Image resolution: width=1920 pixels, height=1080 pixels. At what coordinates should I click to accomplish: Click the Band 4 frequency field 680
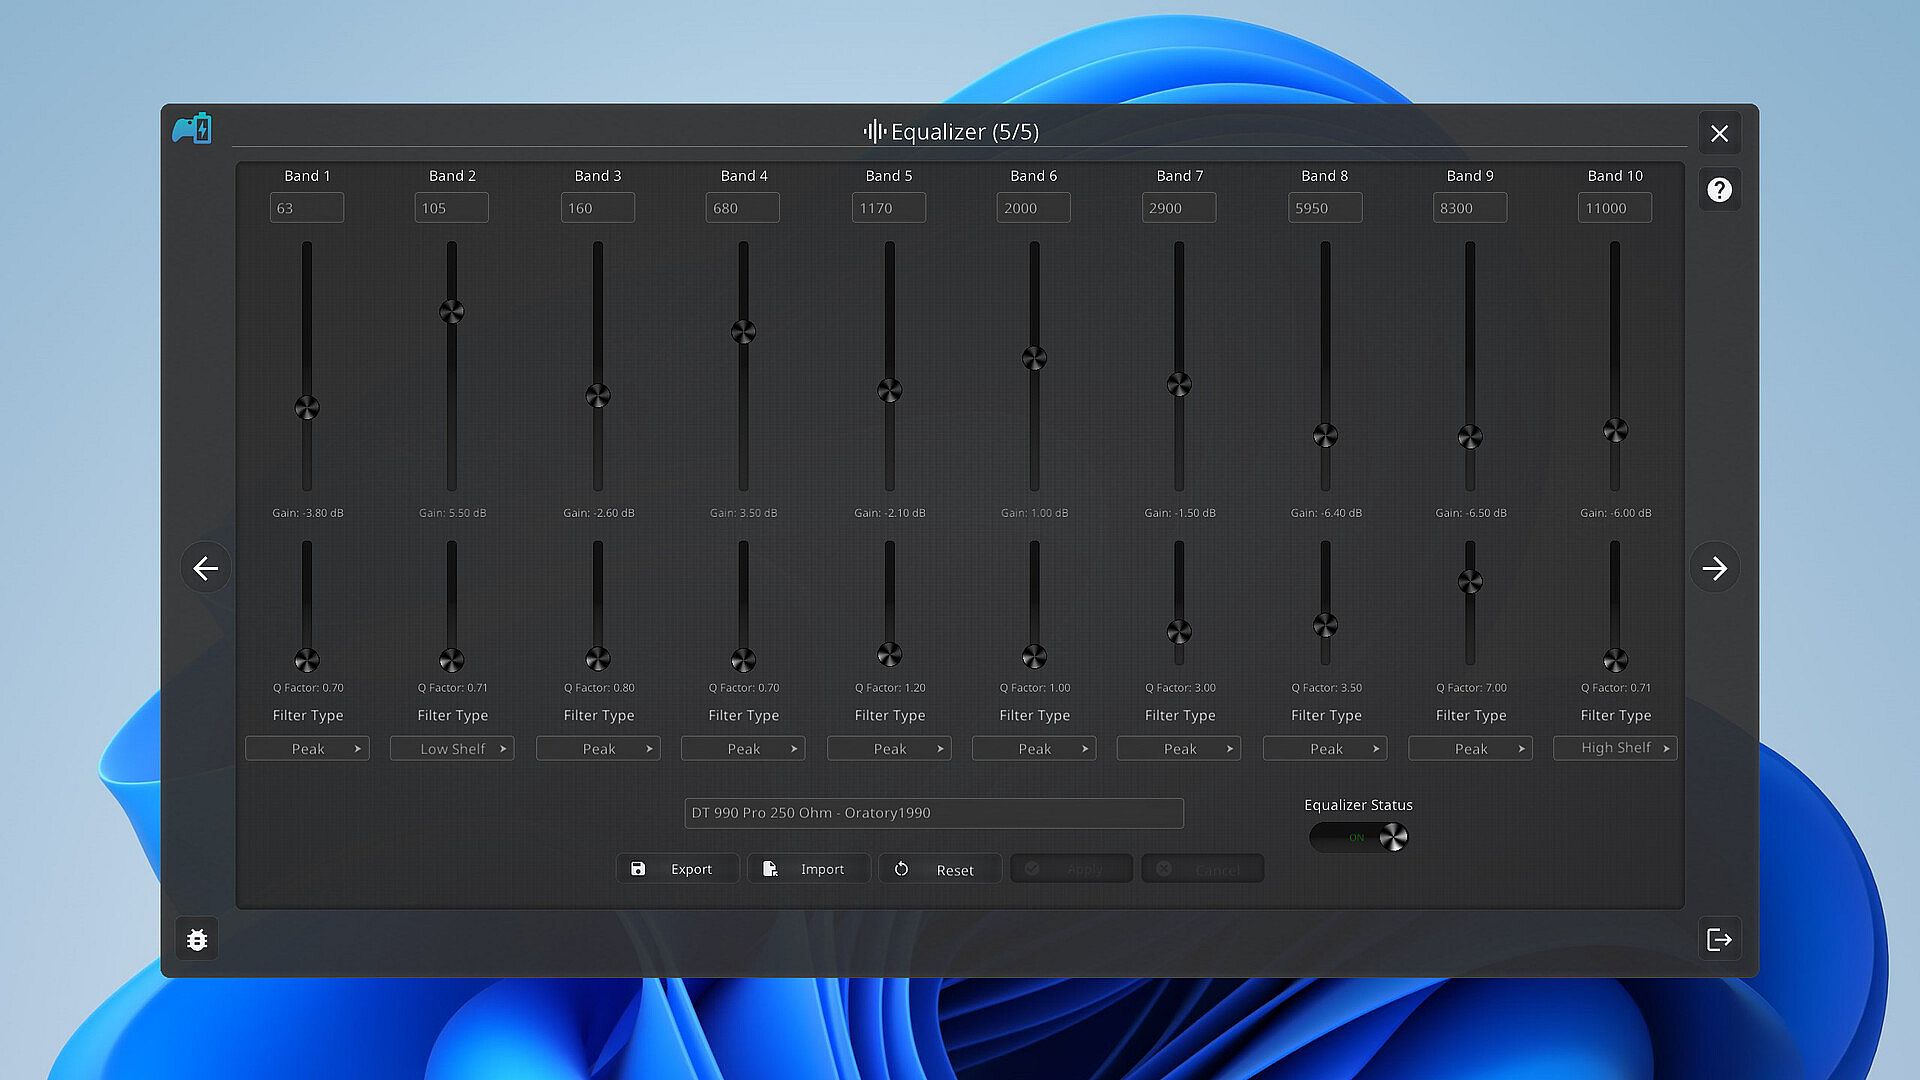(742, 208)
